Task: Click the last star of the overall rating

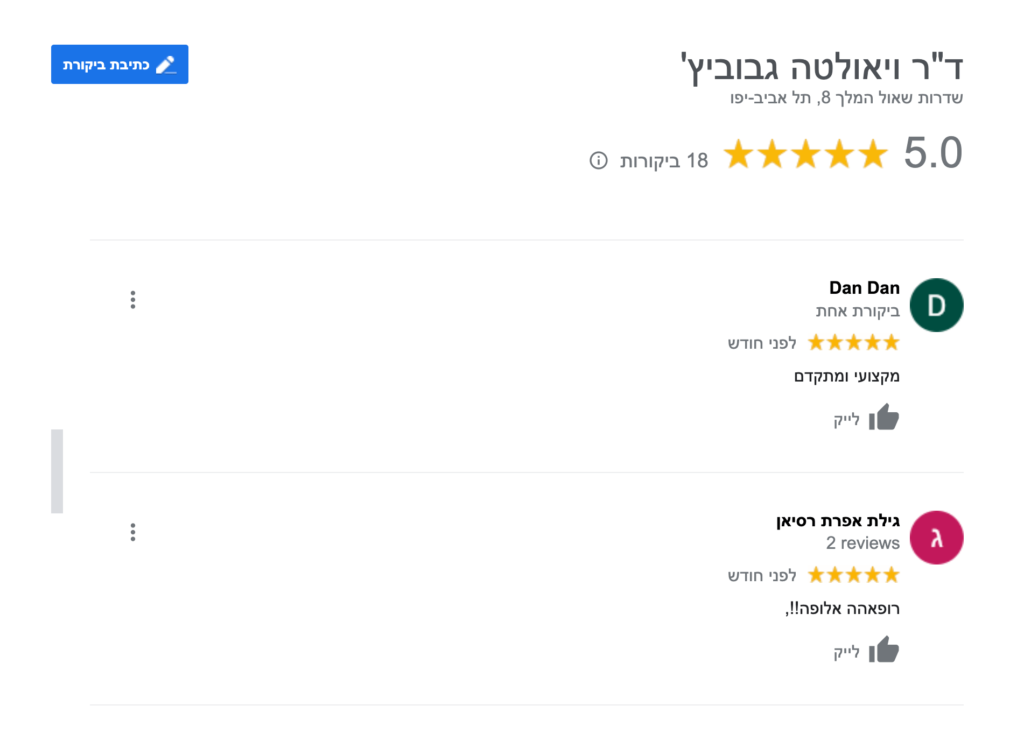Action: (871, 154)
